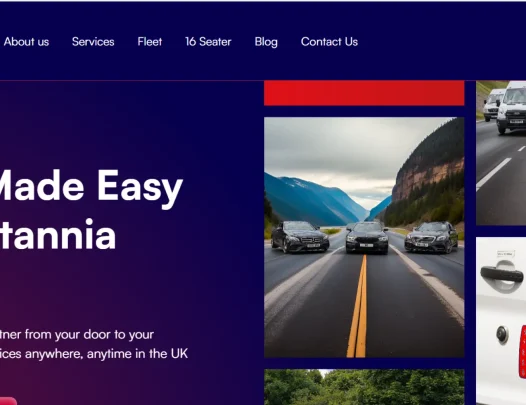Viewport: 526px width, 405px height.
Task: Click the red tail light on the white van
Action: (523, 351)
